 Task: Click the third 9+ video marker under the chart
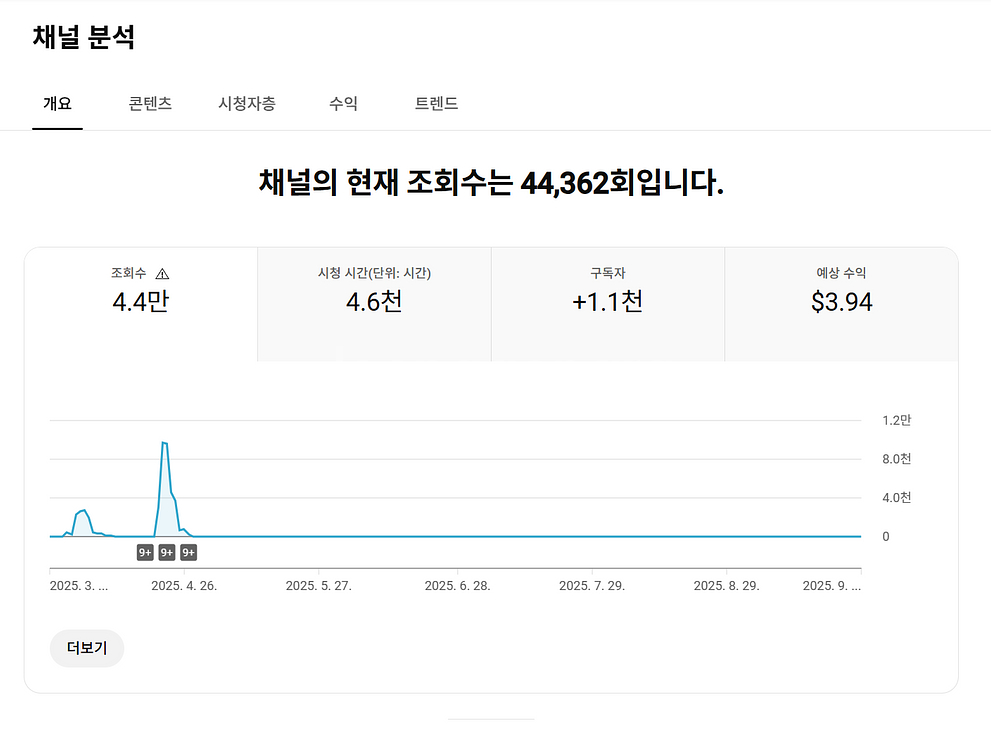[x=188, y=552]
